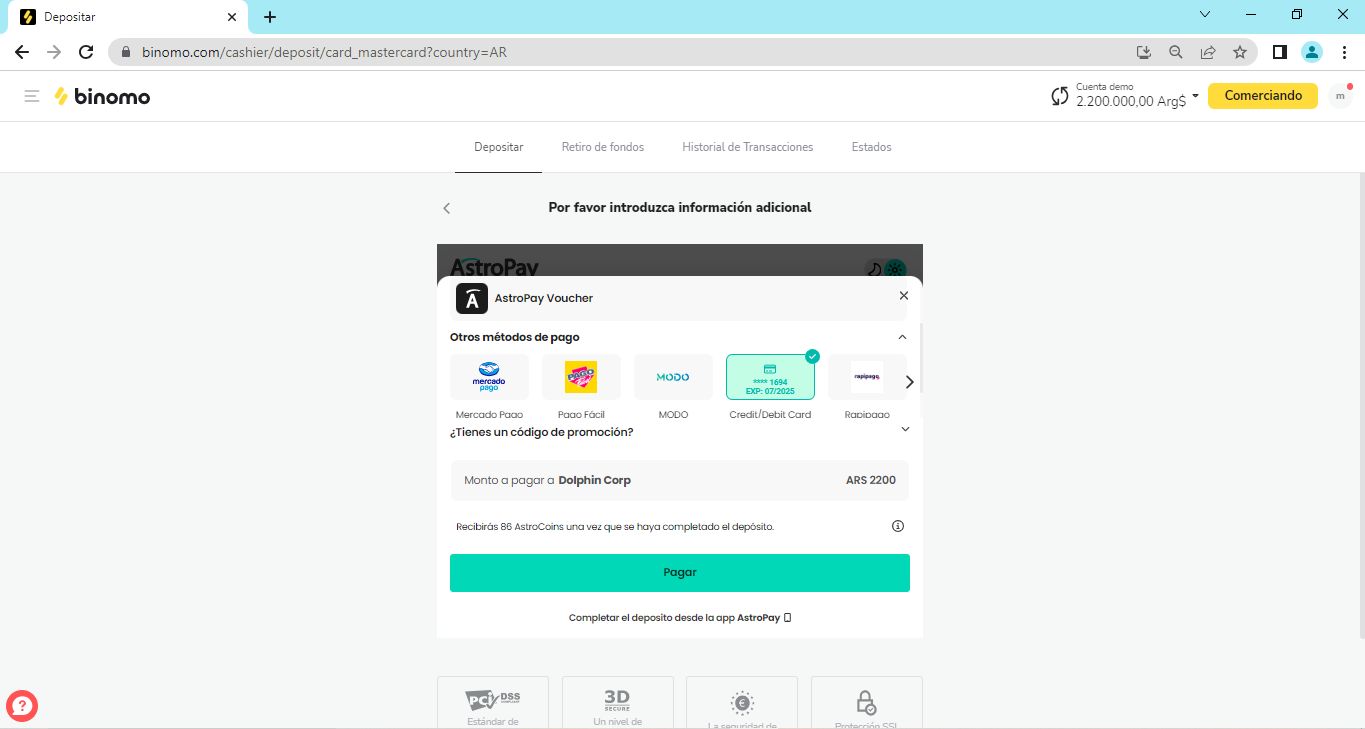The image size is (1365, 729).
Task: Bookmark this page with the star
Action: pos(1240,52)
